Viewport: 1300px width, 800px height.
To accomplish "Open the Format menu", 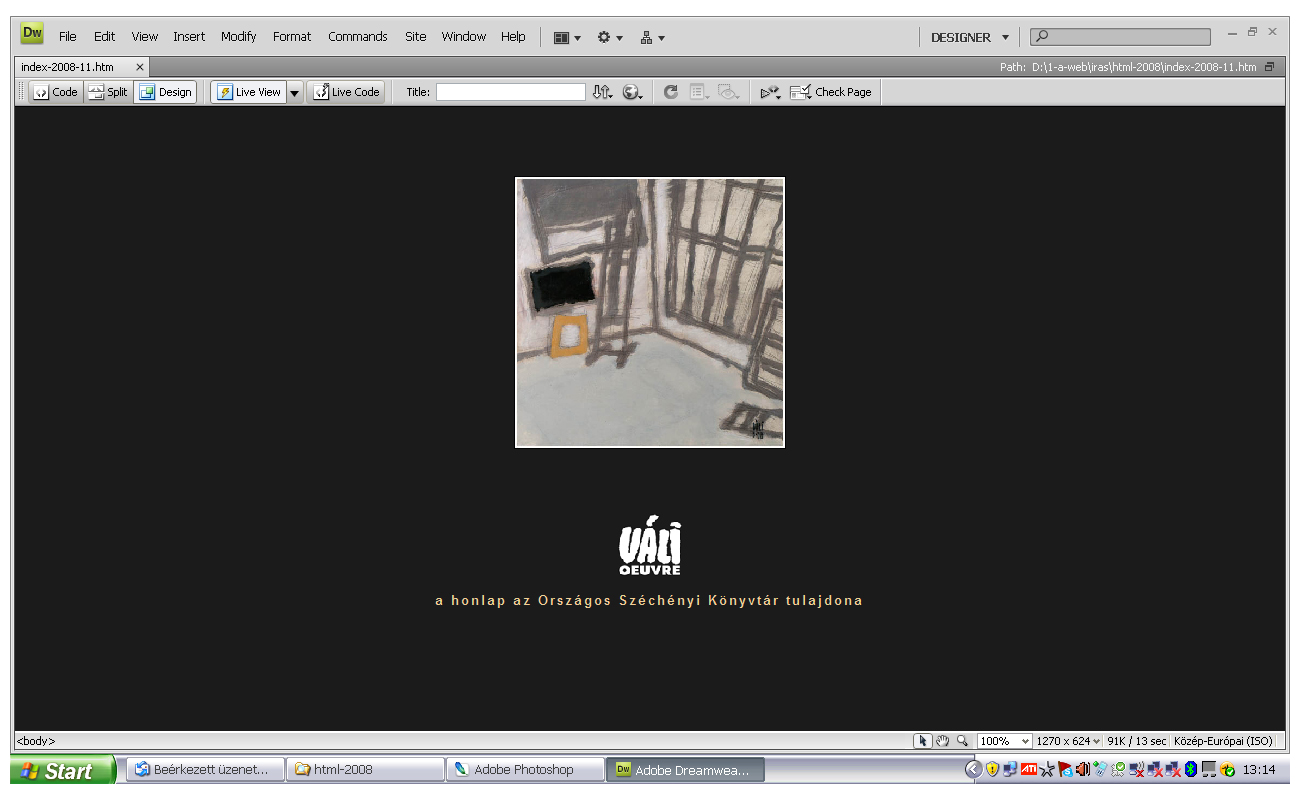I will (292, 37).
